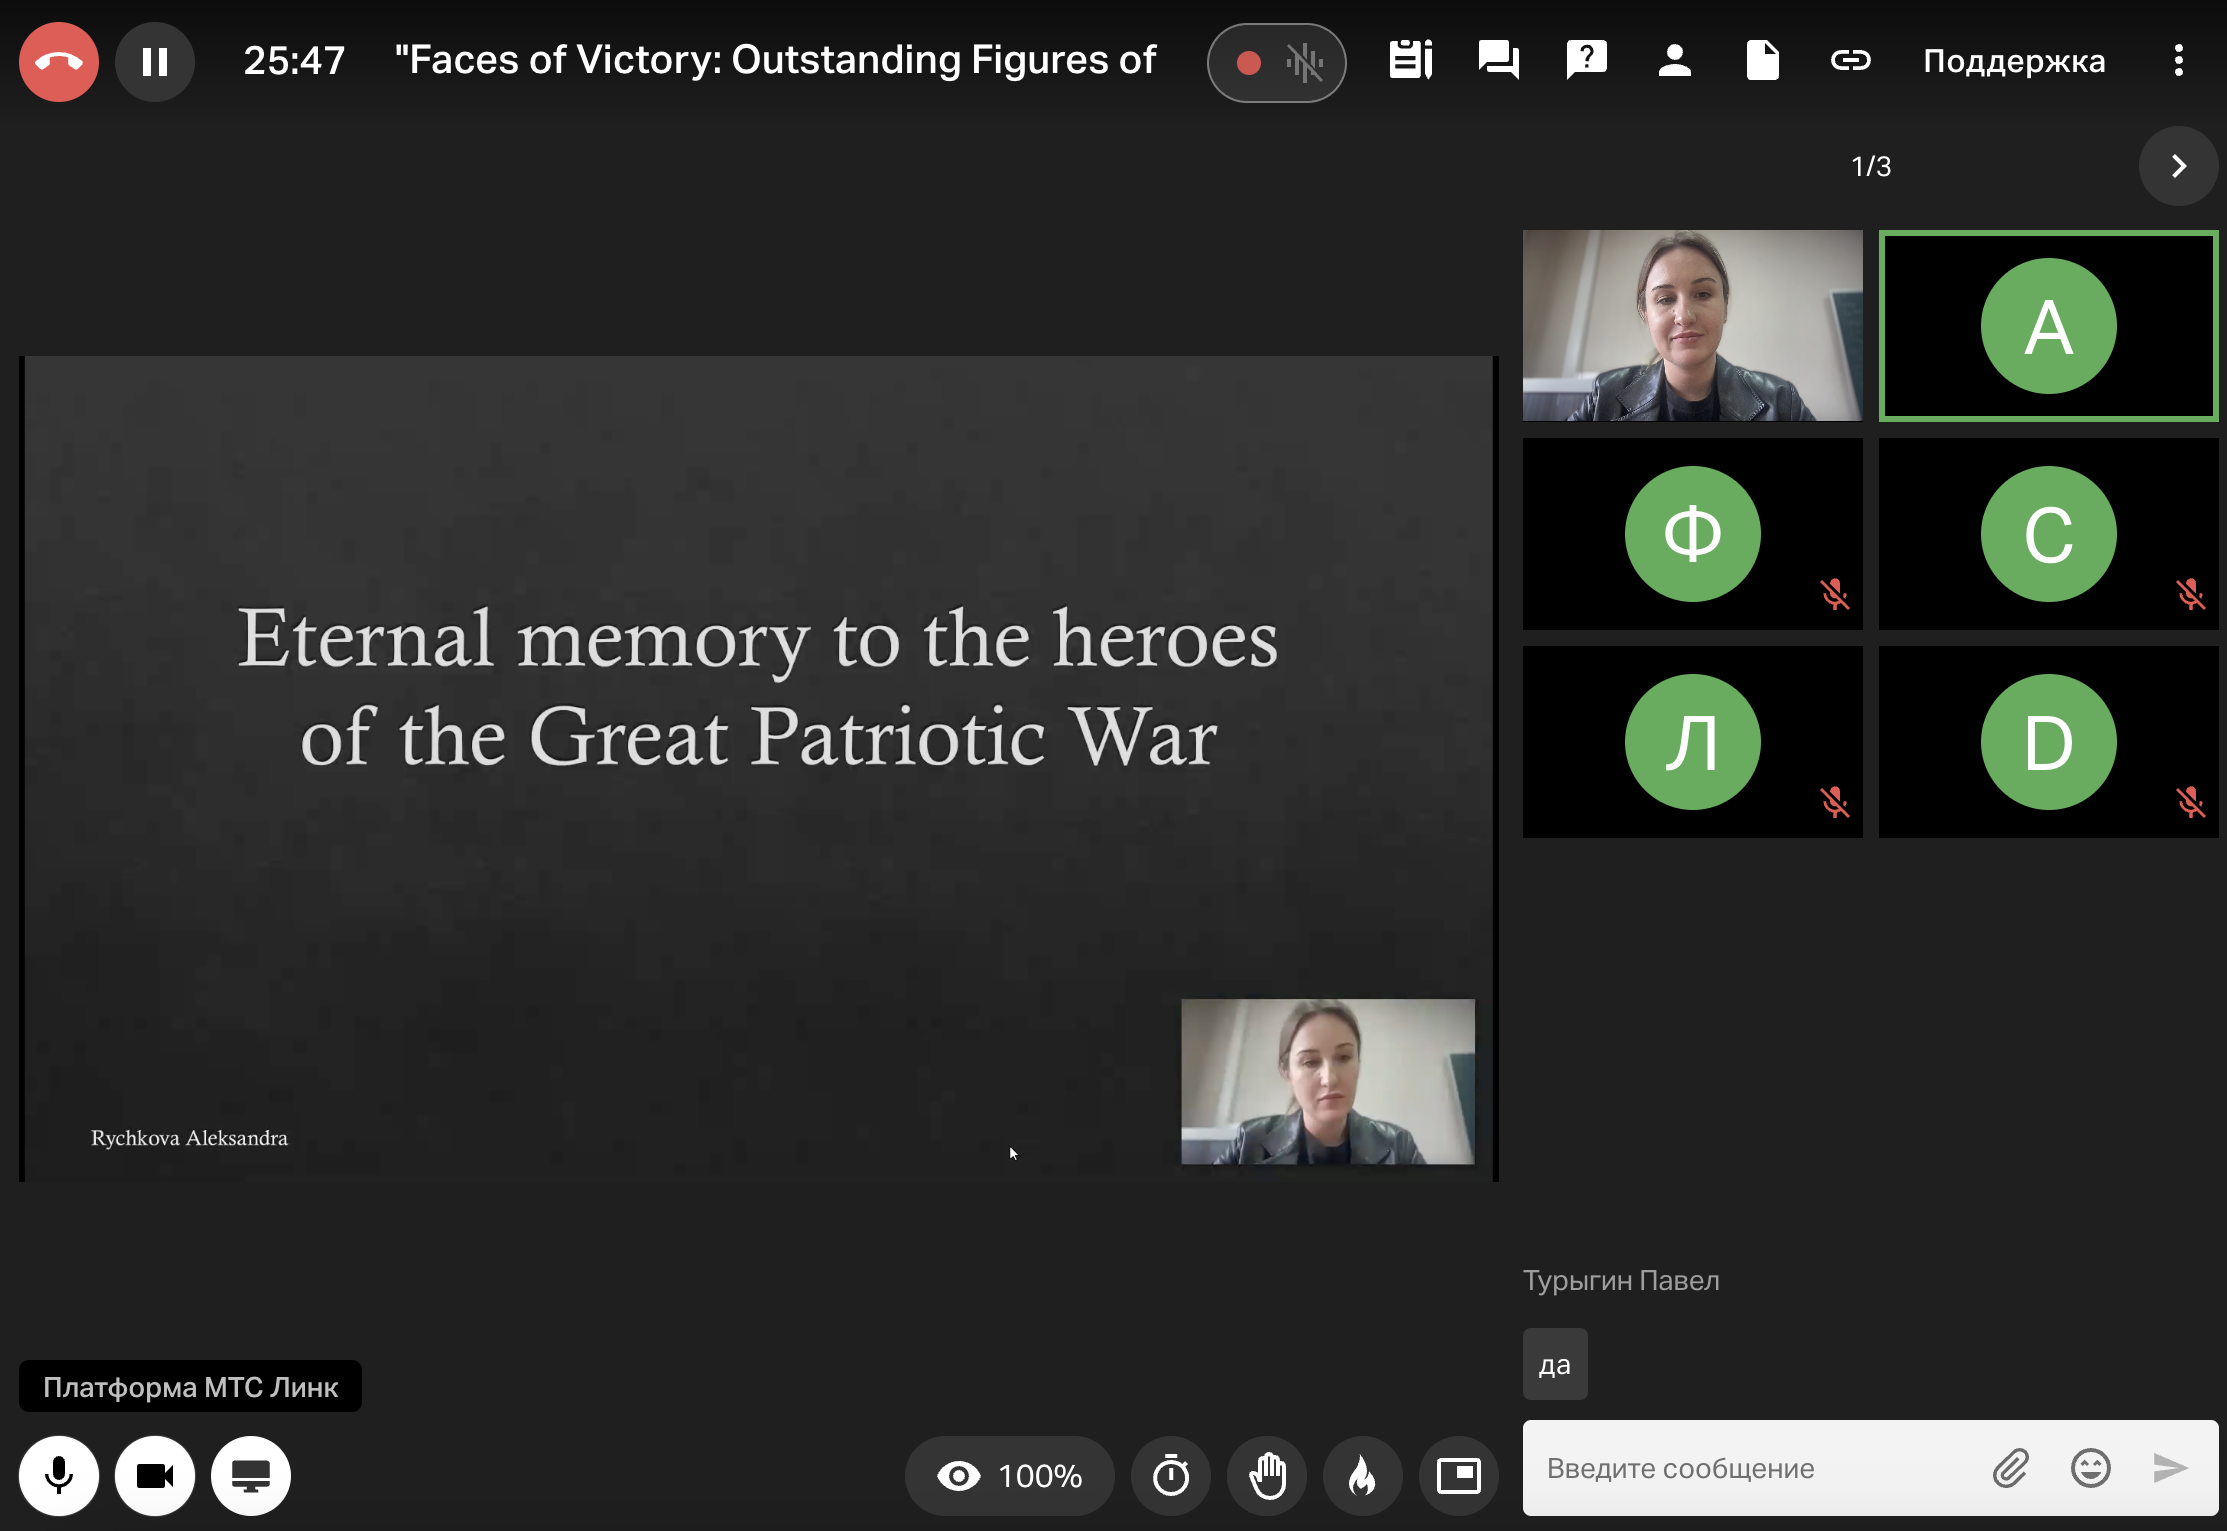Toggle your microphone on or off

pos(59,1476)
